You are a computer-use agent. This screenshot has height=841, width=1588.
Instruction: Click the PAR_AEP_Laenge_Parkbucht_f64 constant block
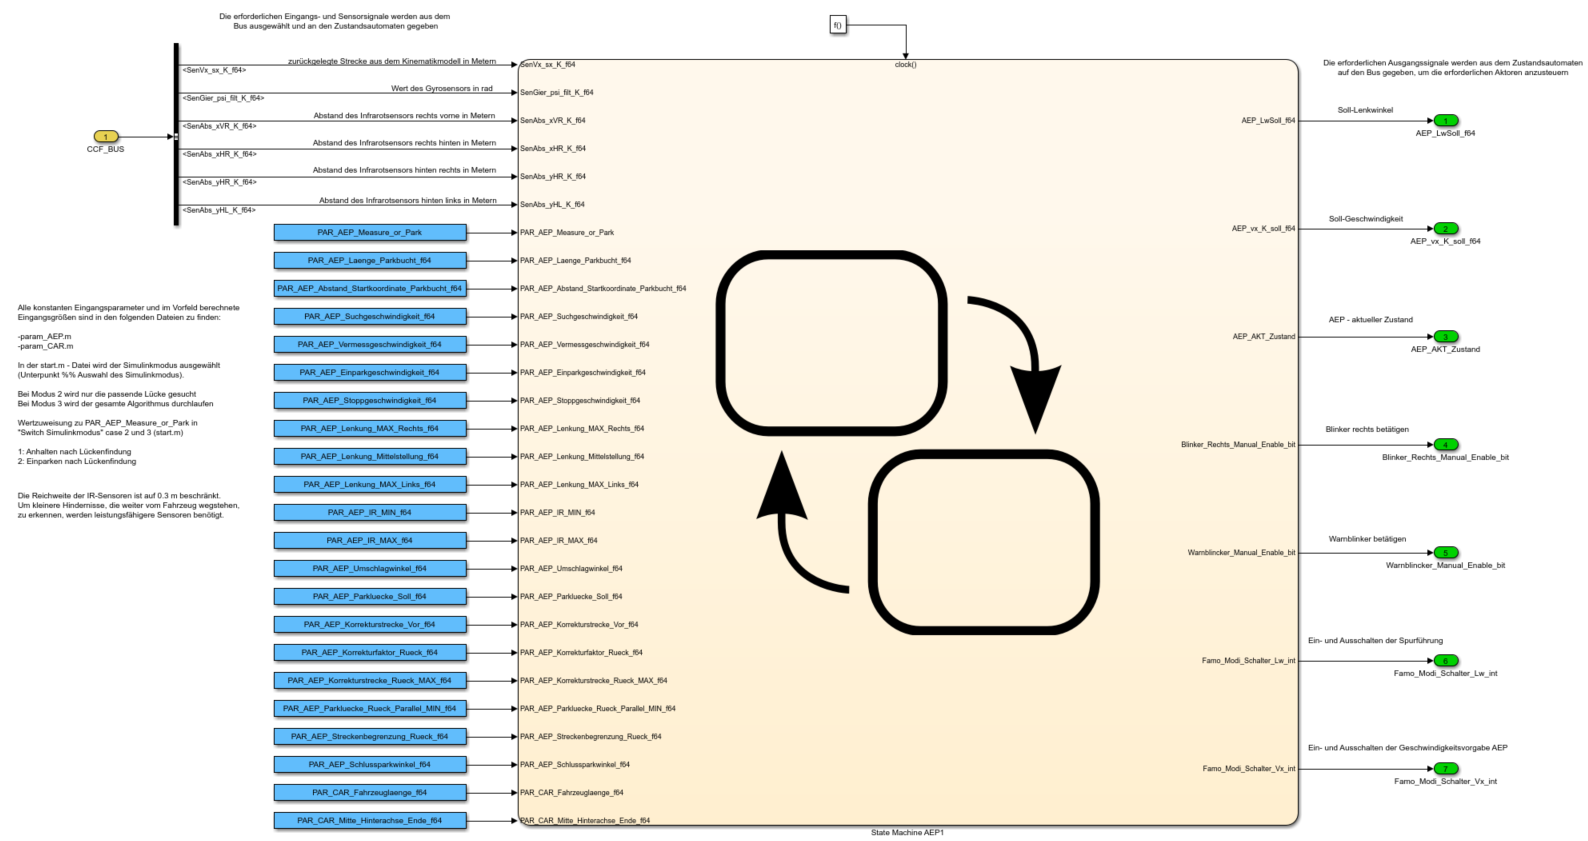click(x=370, y=261)
